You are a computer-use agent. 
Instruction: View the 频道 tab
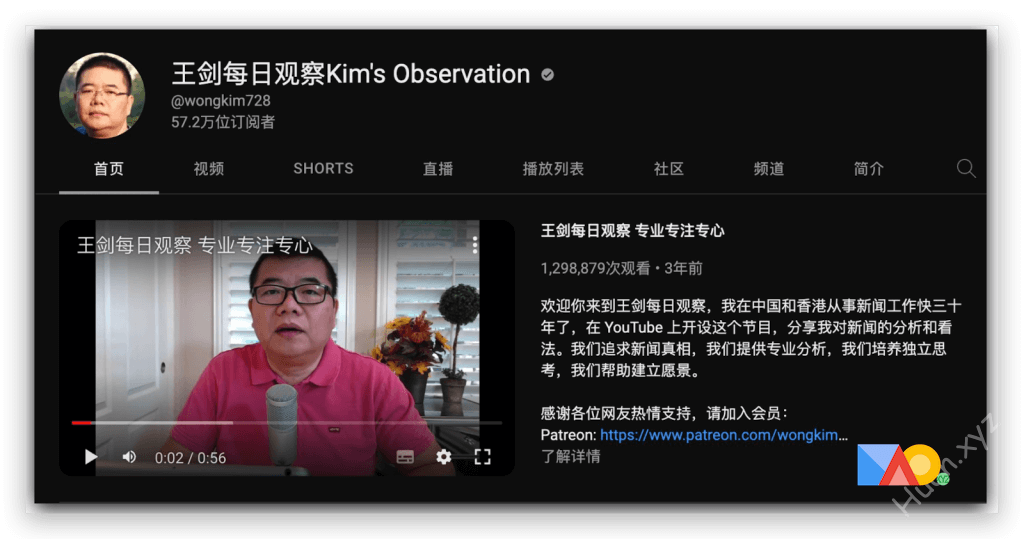click(768, 169)
